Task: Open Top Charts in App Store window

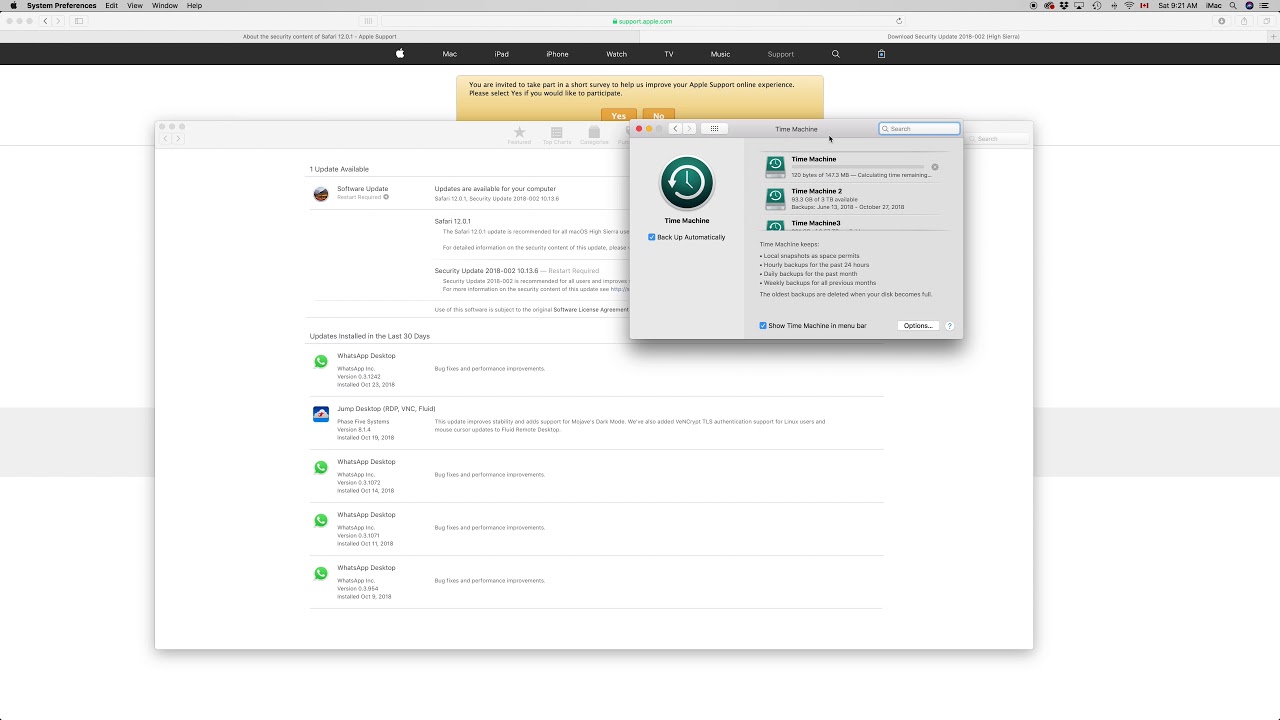Action: pyautogui.click(x=557, y=135)
